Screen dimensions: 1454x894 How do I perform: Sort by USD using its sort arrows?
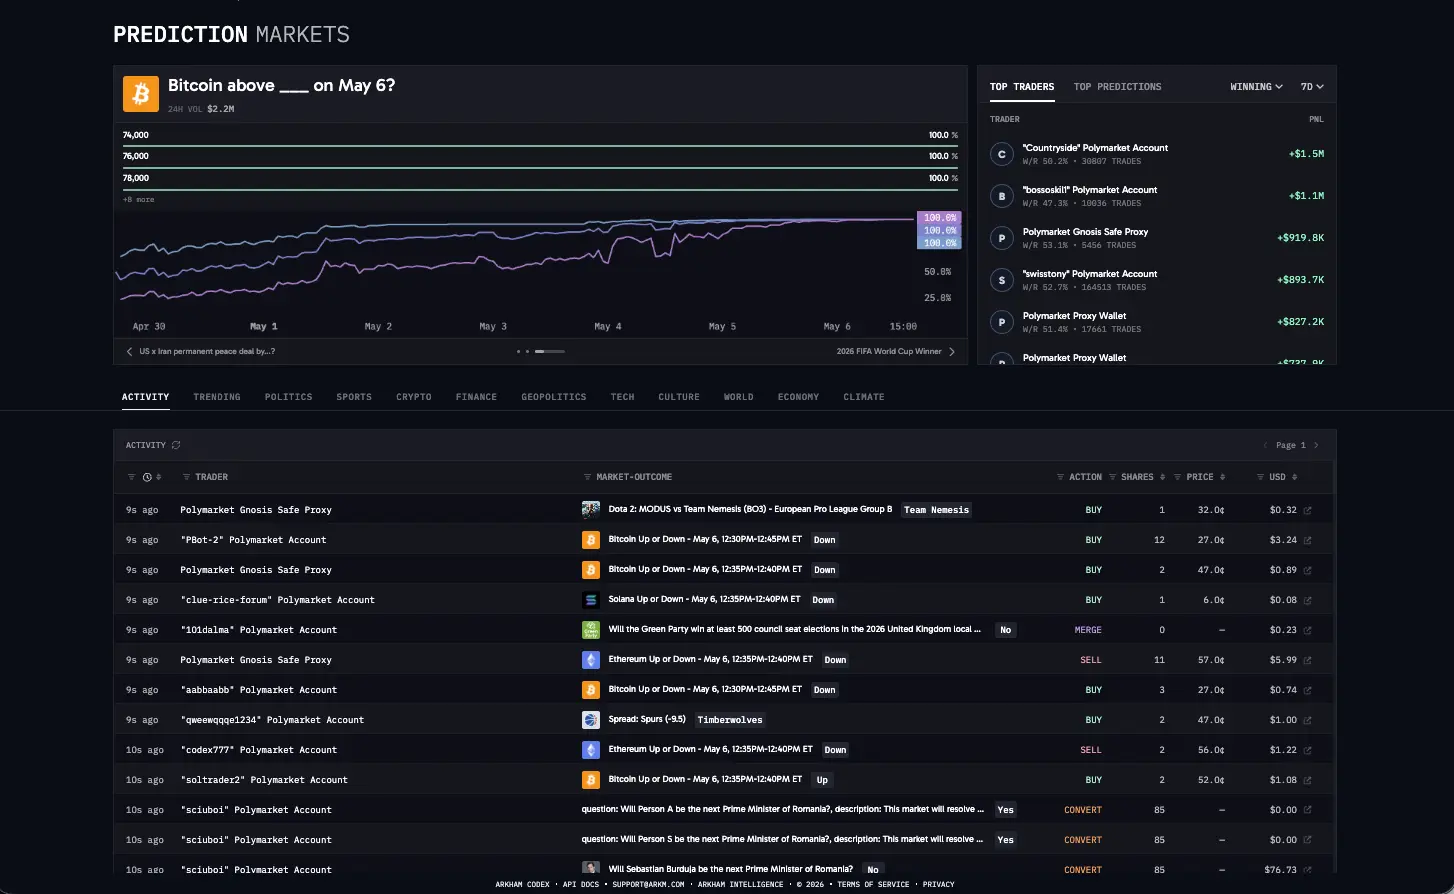(x=1295, y=477)
